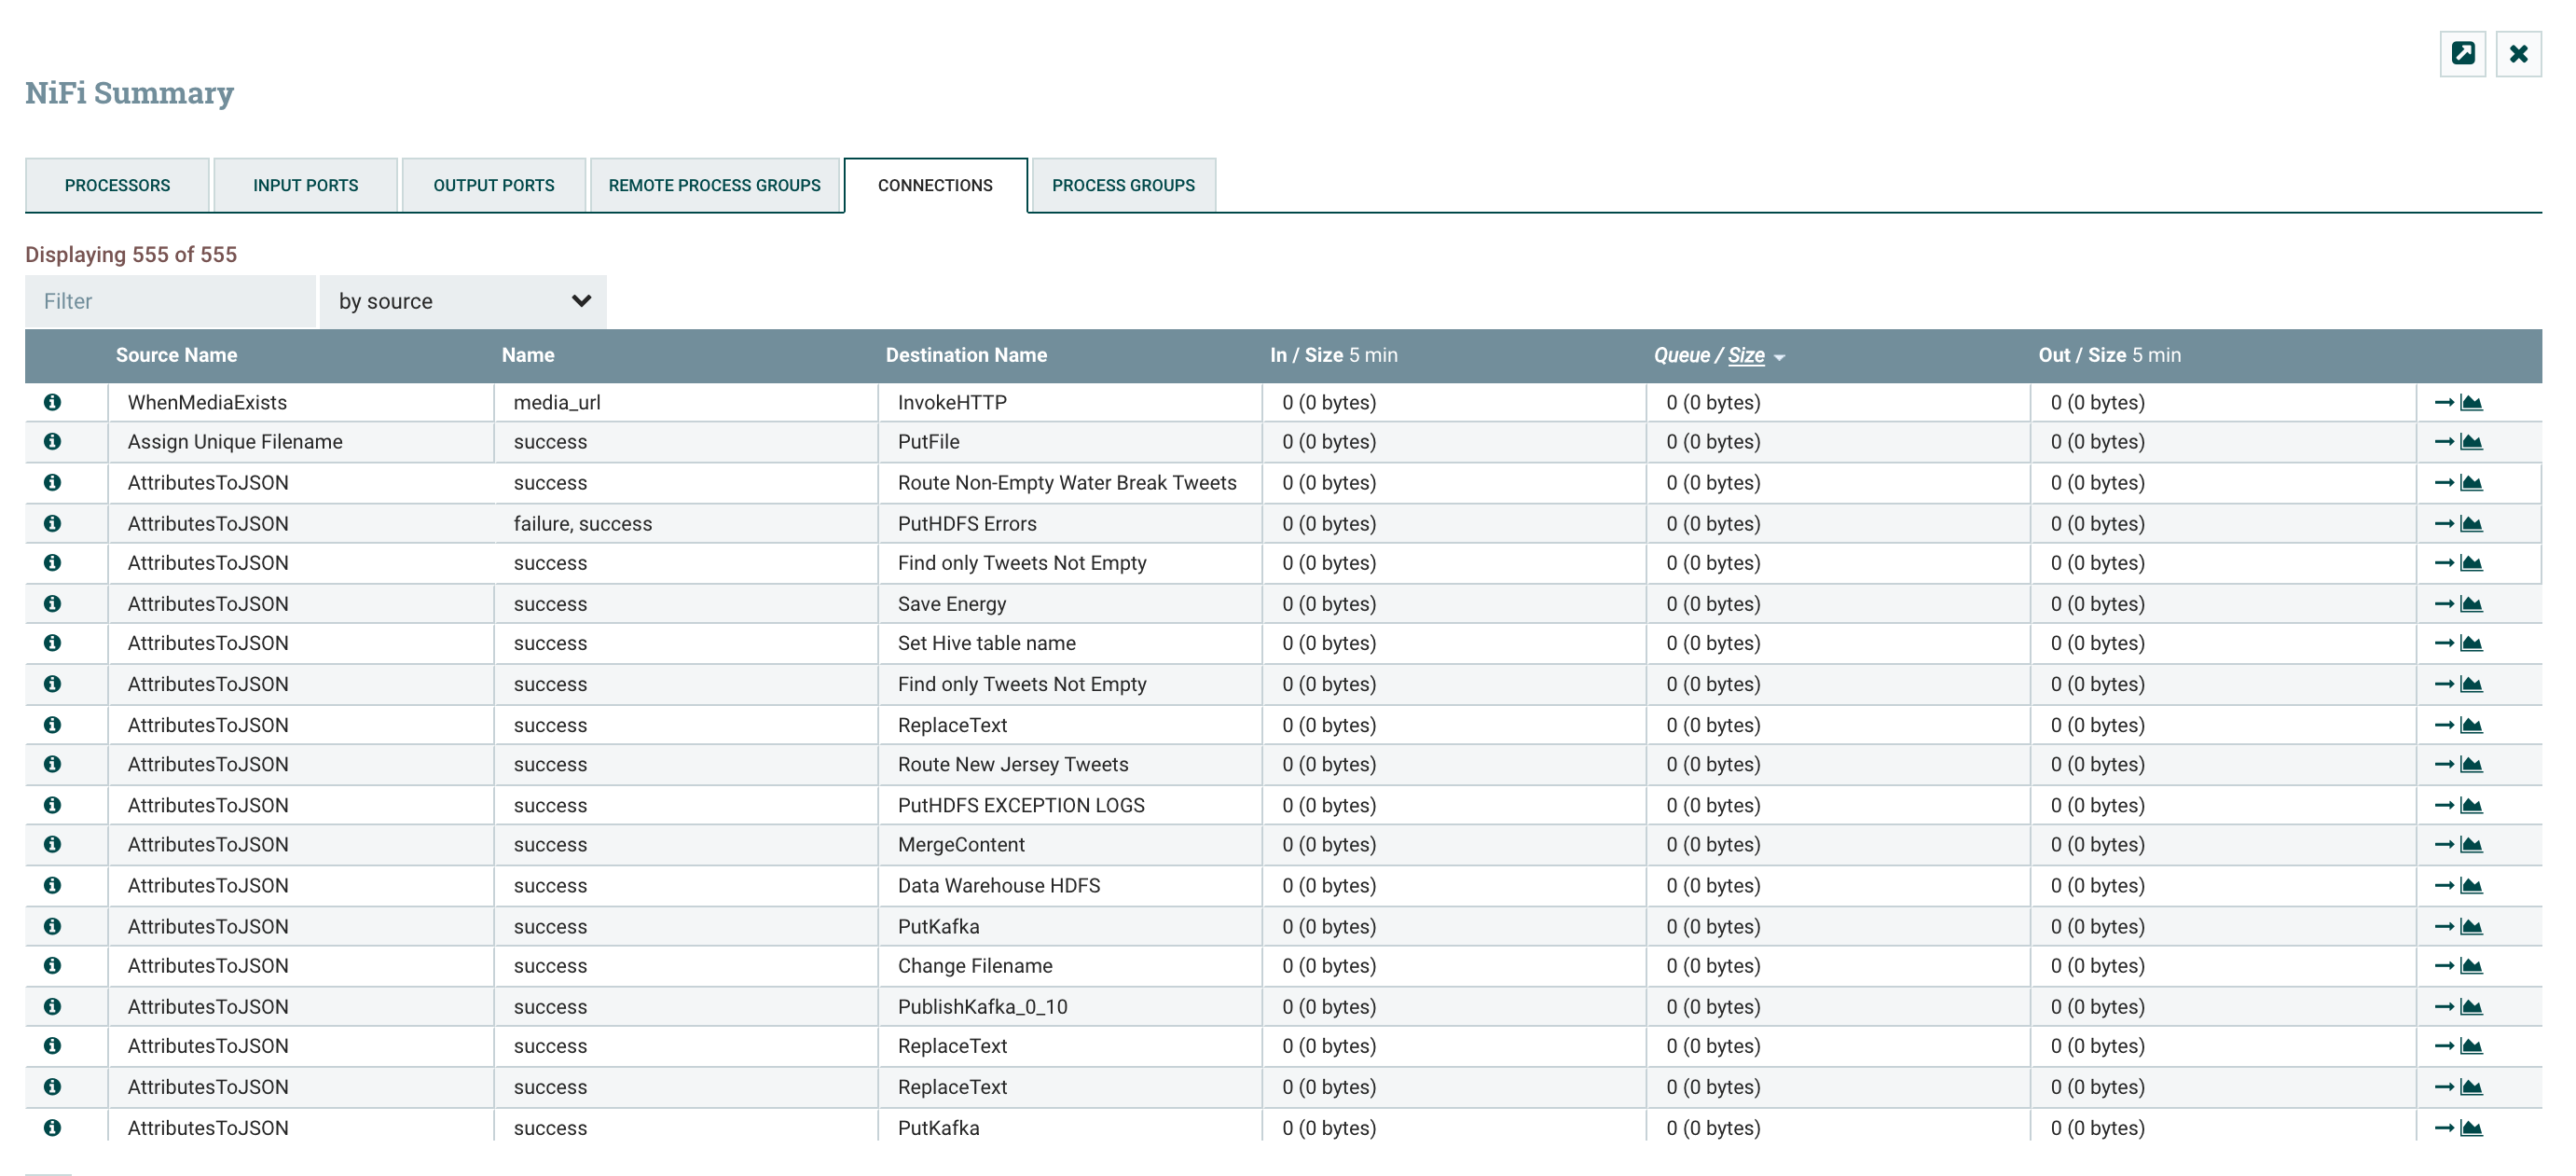This screenshot has height=1176, width=2576.
Task: Select the Remote Process Groups tab
Action: pos(714,186)
